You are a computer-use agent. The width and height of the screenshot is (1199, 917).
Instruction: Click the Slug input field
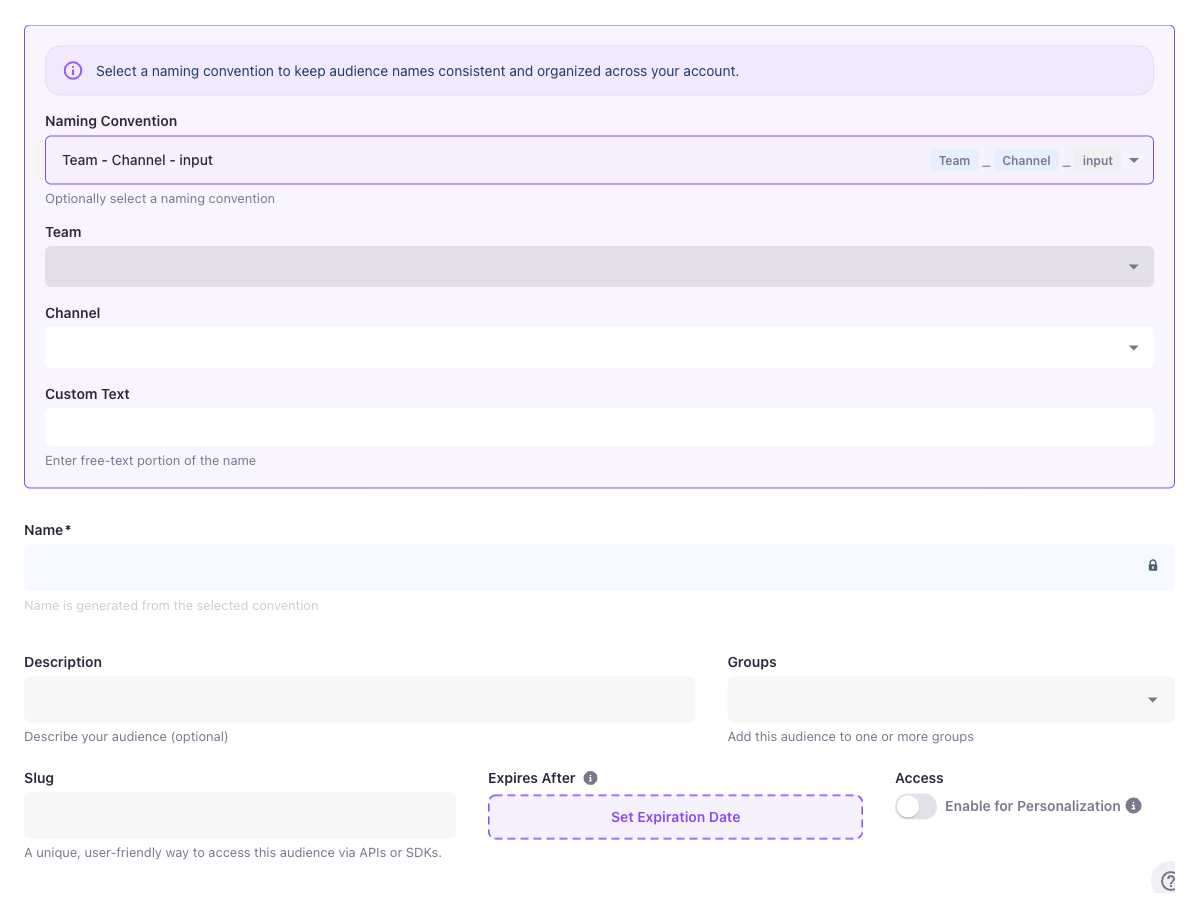(x=239, y=815)
